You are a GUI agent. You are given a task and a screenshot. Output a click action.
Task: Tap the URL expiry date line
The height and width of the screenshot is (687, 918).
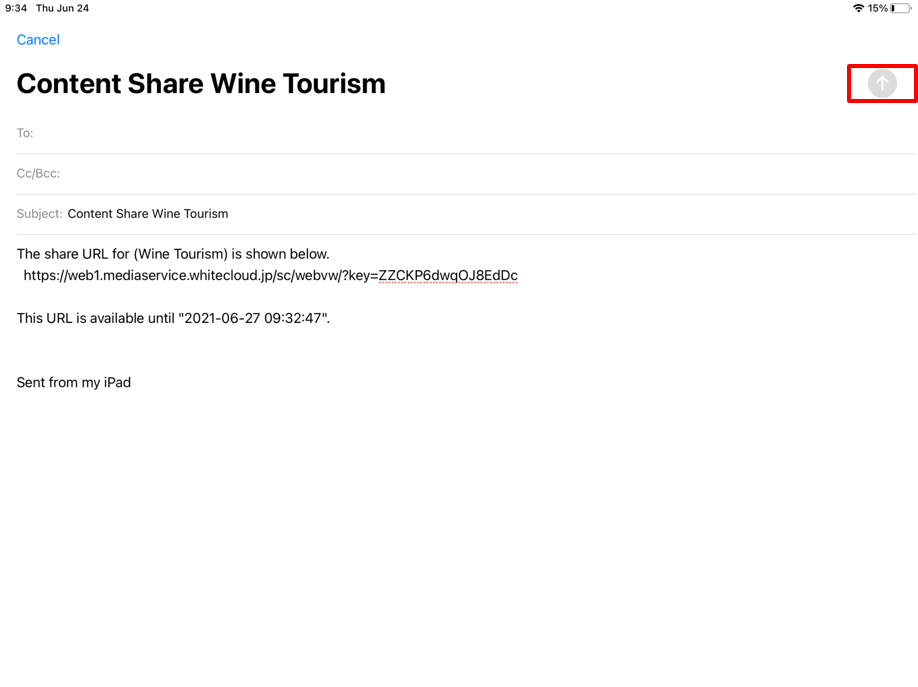click(x=173, y=318)
